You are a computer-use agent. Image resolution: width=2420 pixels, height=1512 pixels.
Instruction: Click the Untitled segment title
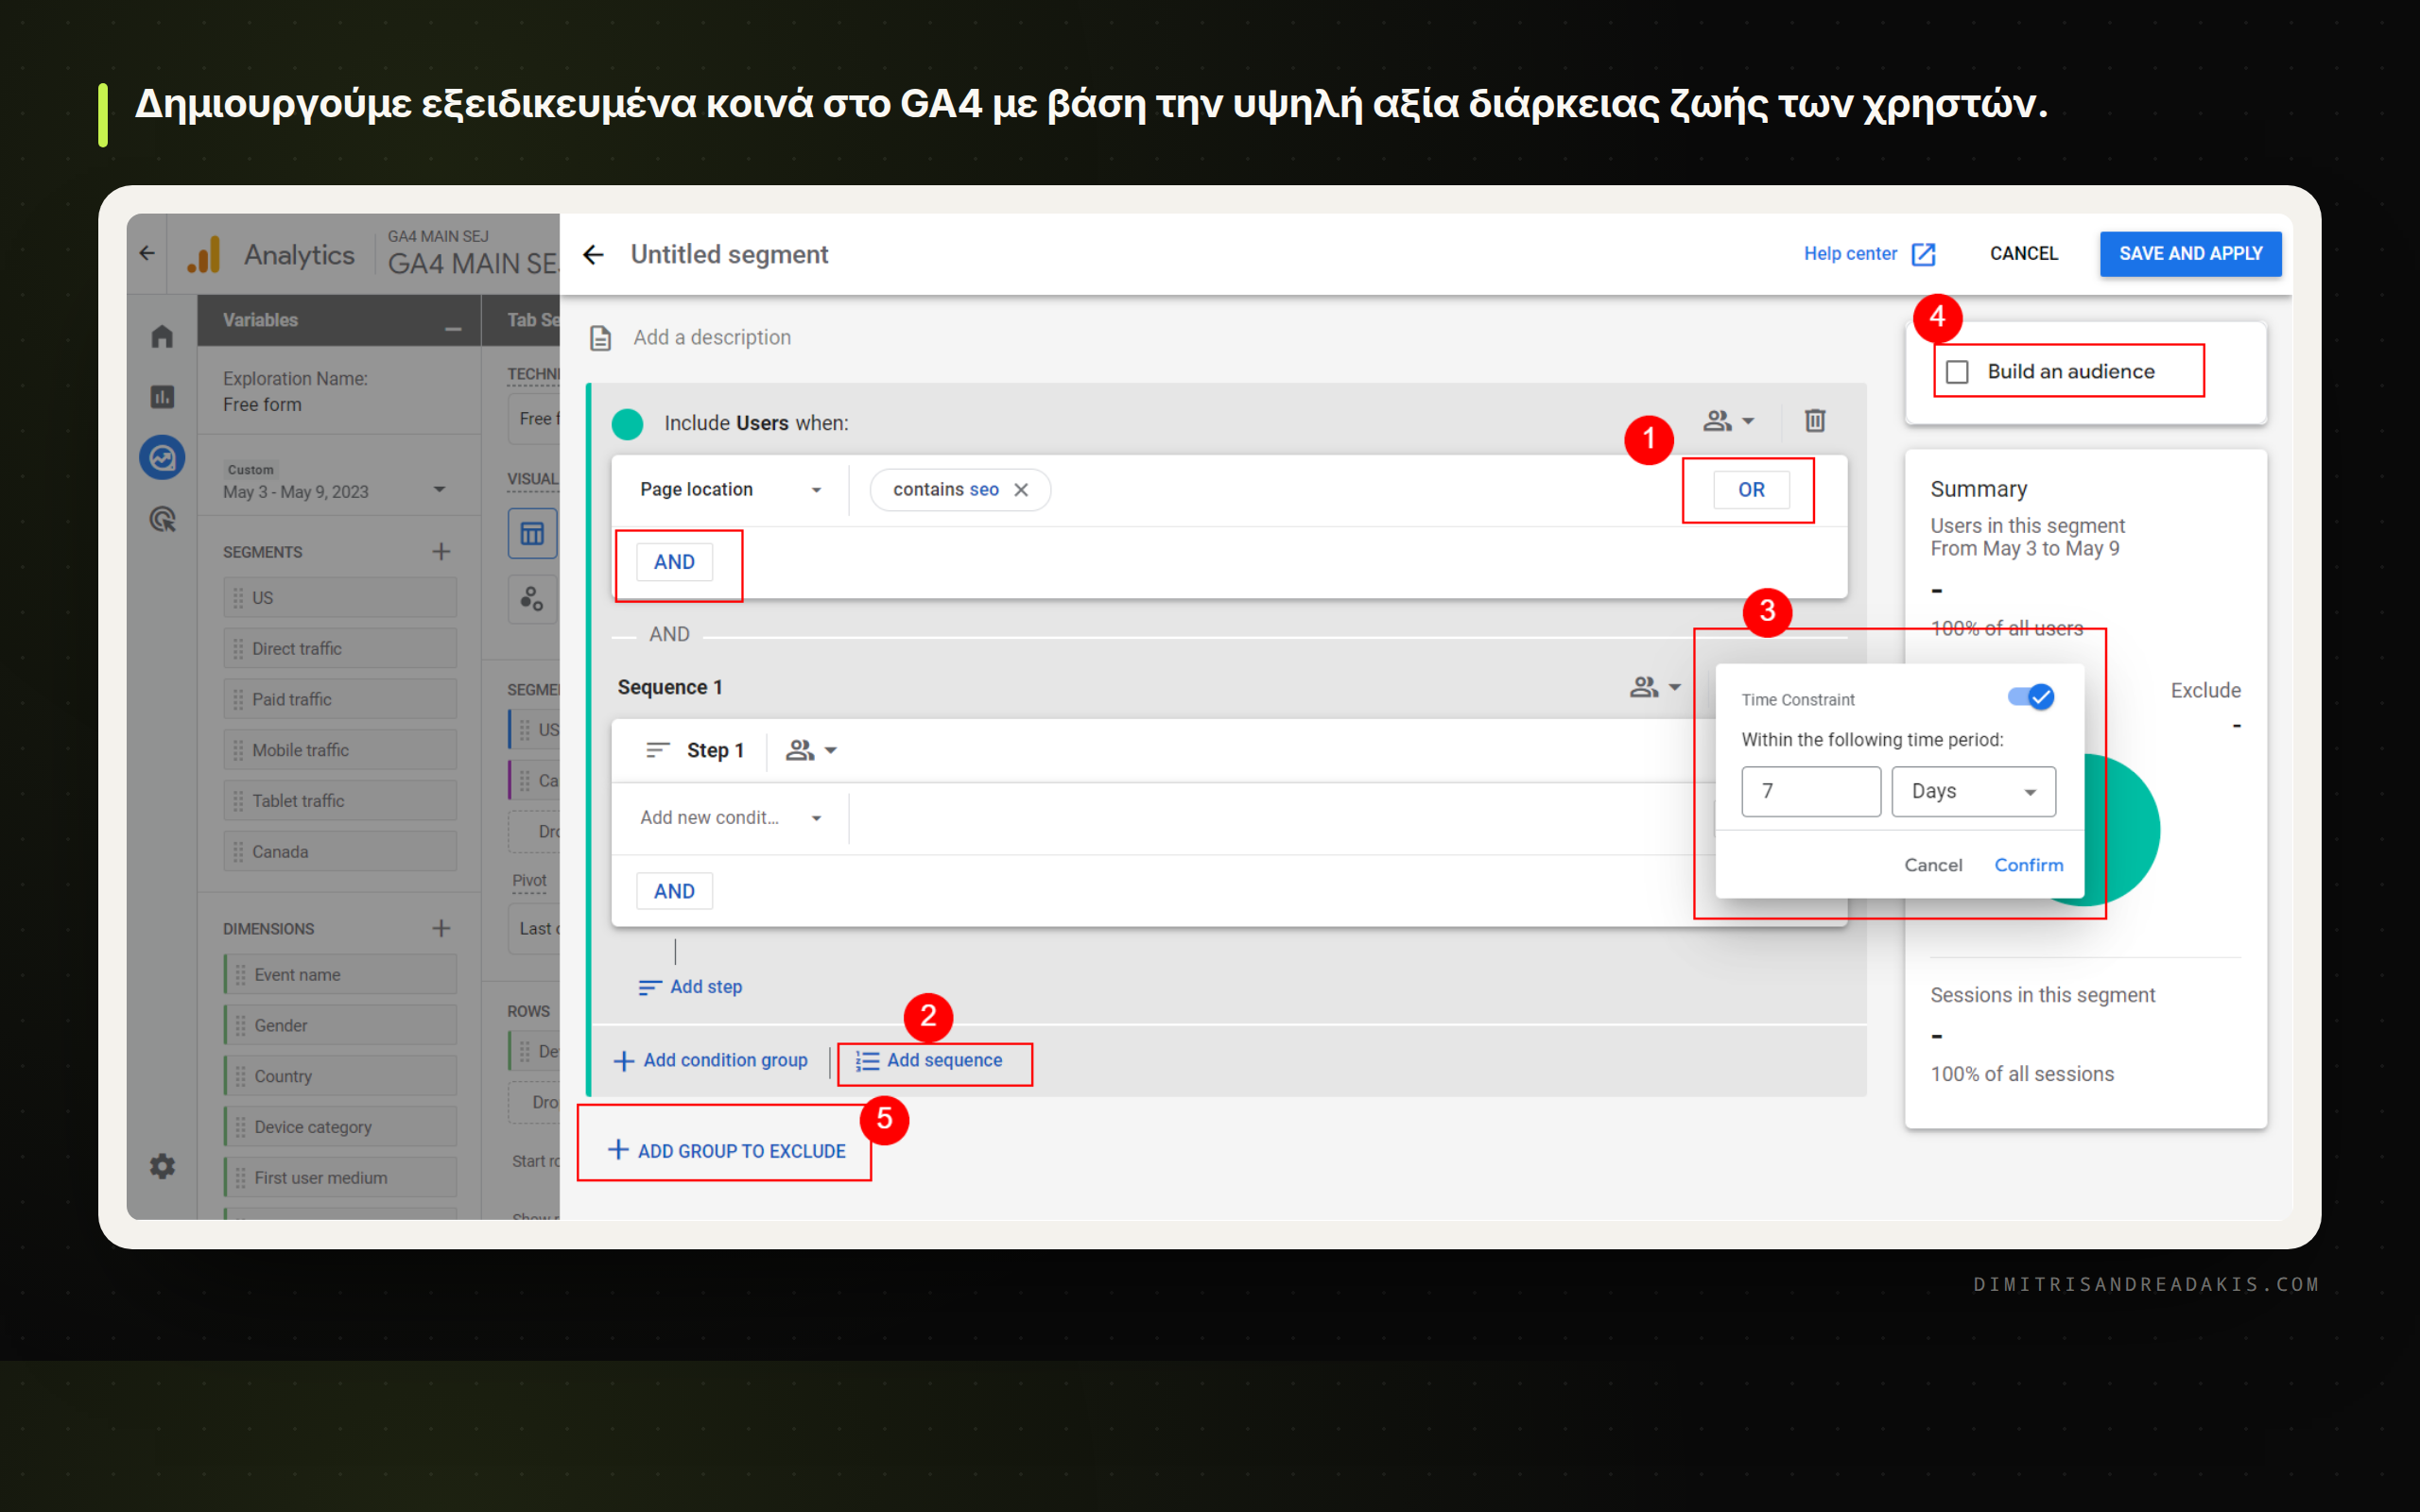click(x=729, y=255)
